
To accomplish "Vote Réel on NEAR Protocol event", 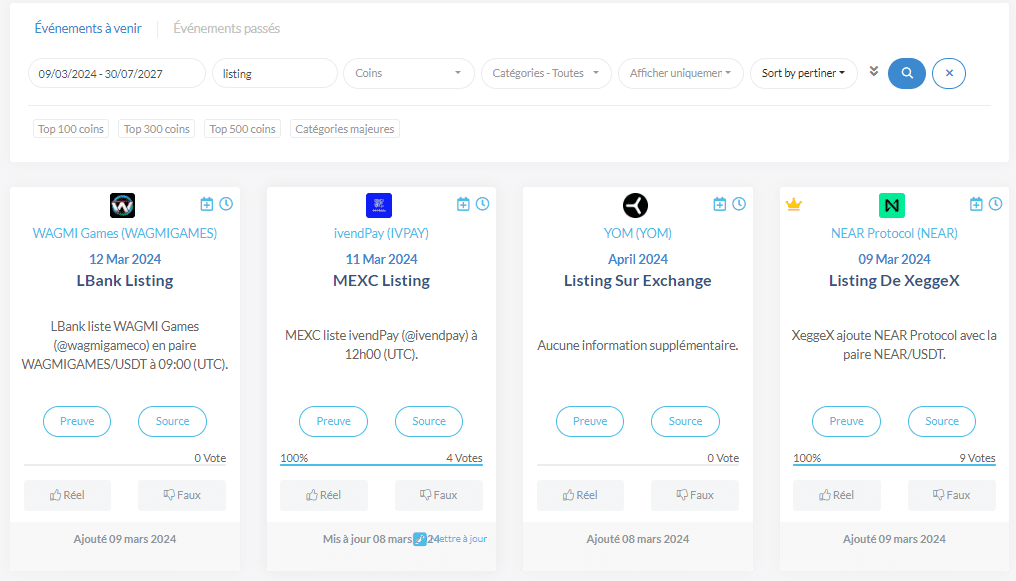I will [x=837, y=495].
